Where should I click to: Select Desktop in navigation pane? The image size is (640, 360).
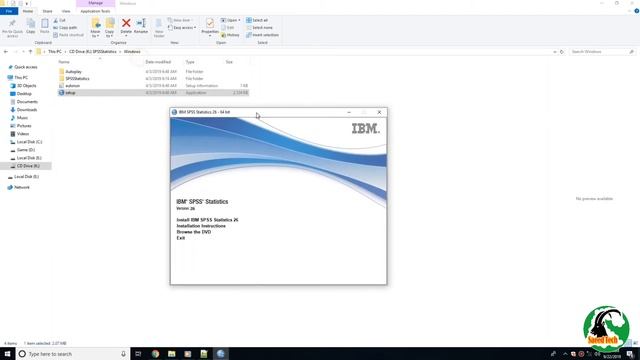coord(24,94)
